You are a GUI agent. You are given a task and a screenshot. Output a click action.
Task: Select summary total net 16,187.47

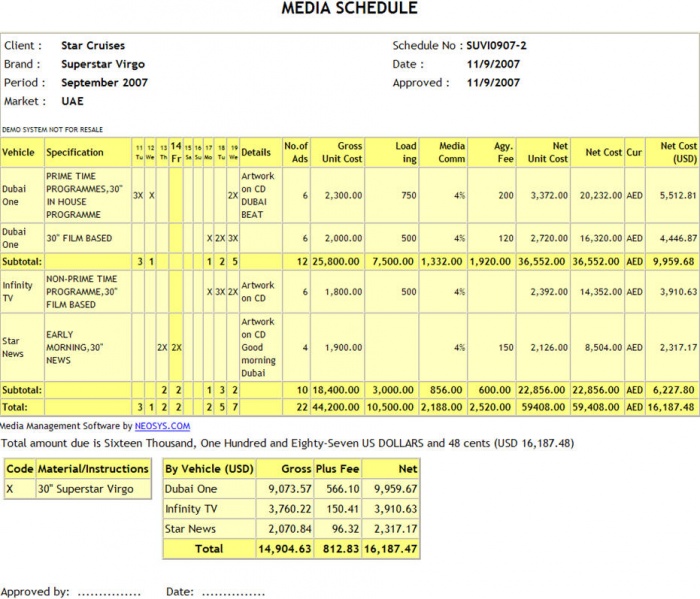(x=391, y=549)
